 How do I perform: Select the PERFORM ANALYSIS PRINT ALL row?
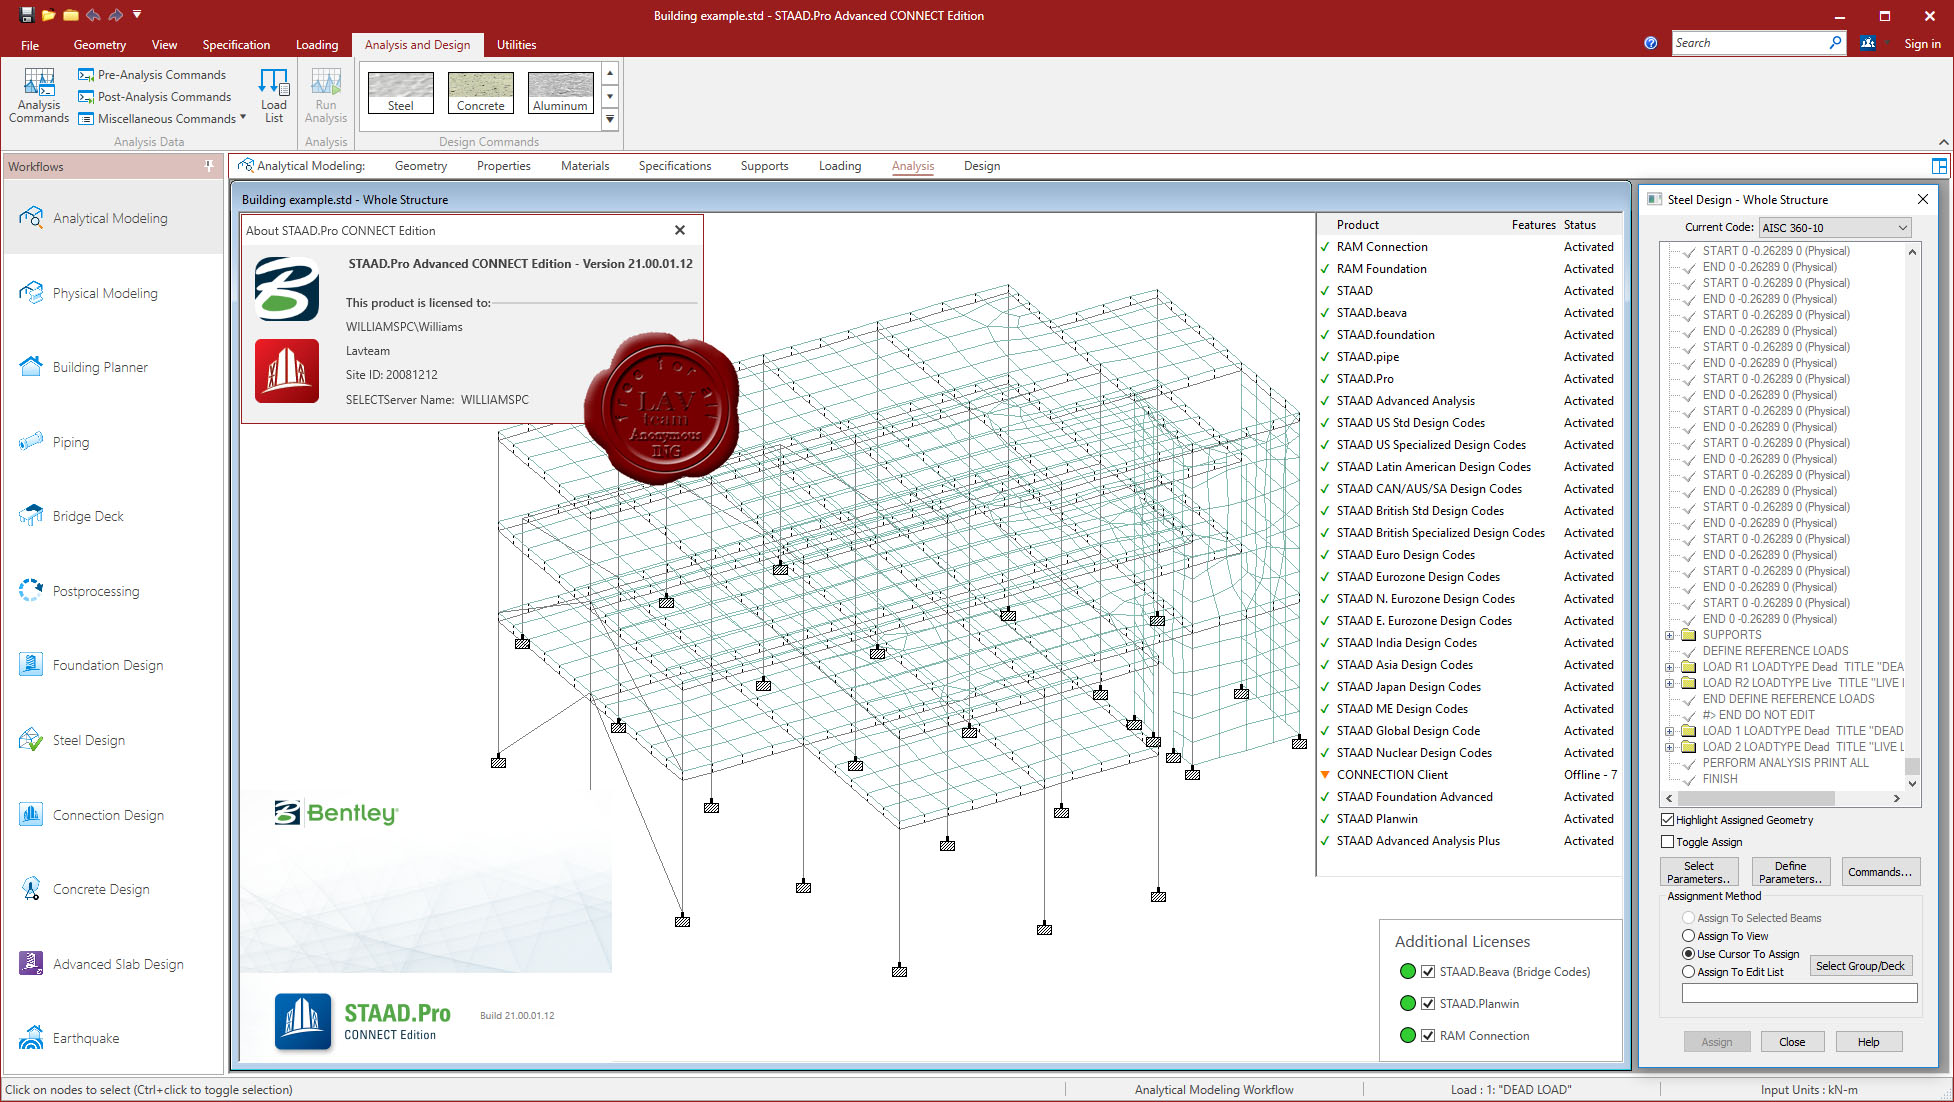pos(1785,763)
